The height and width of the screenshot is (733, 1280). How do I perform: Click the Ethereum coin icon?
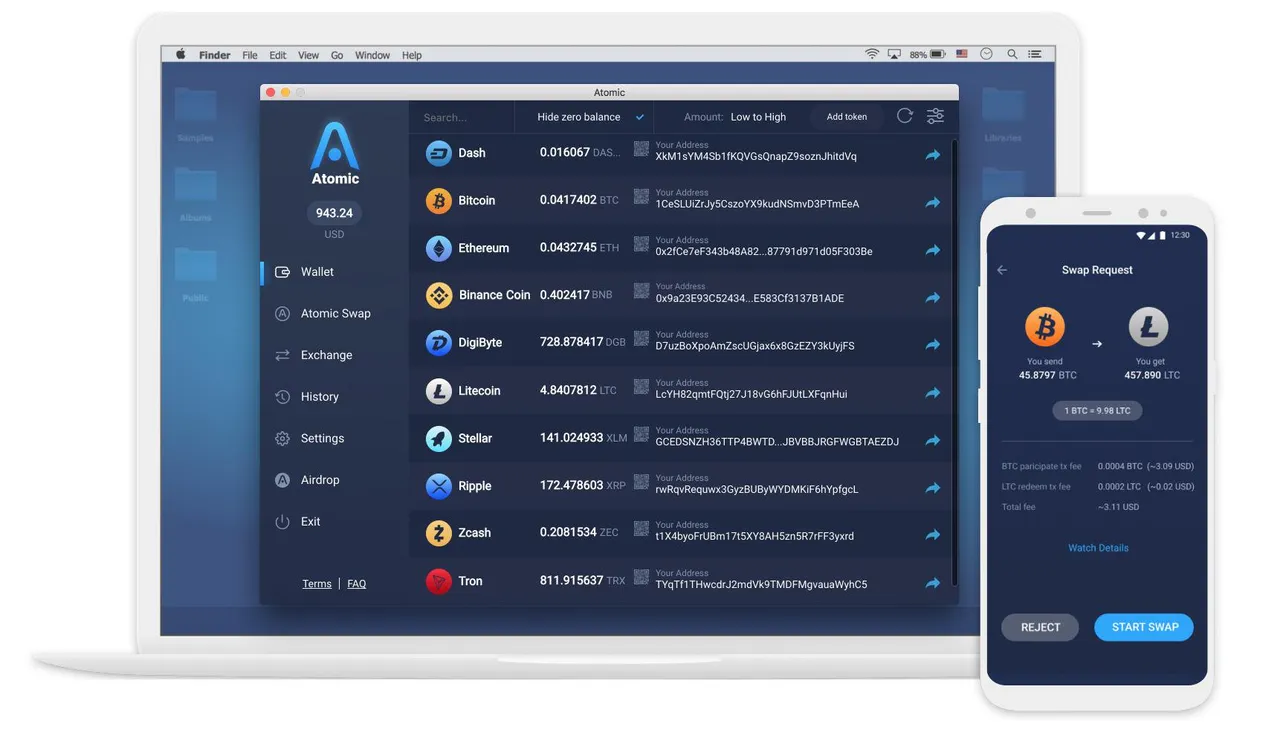439,248
